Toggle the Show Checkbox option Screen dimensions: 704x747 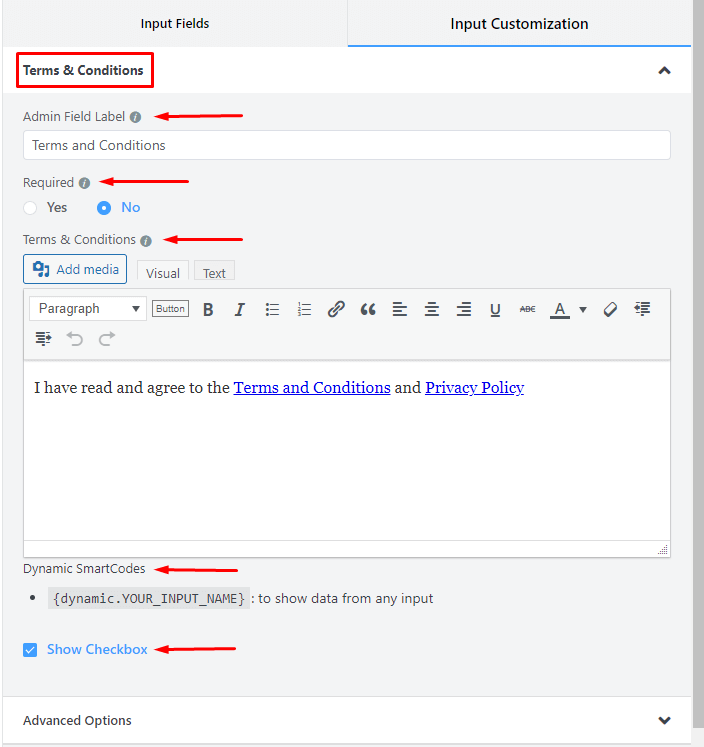(x=30, y=650)
